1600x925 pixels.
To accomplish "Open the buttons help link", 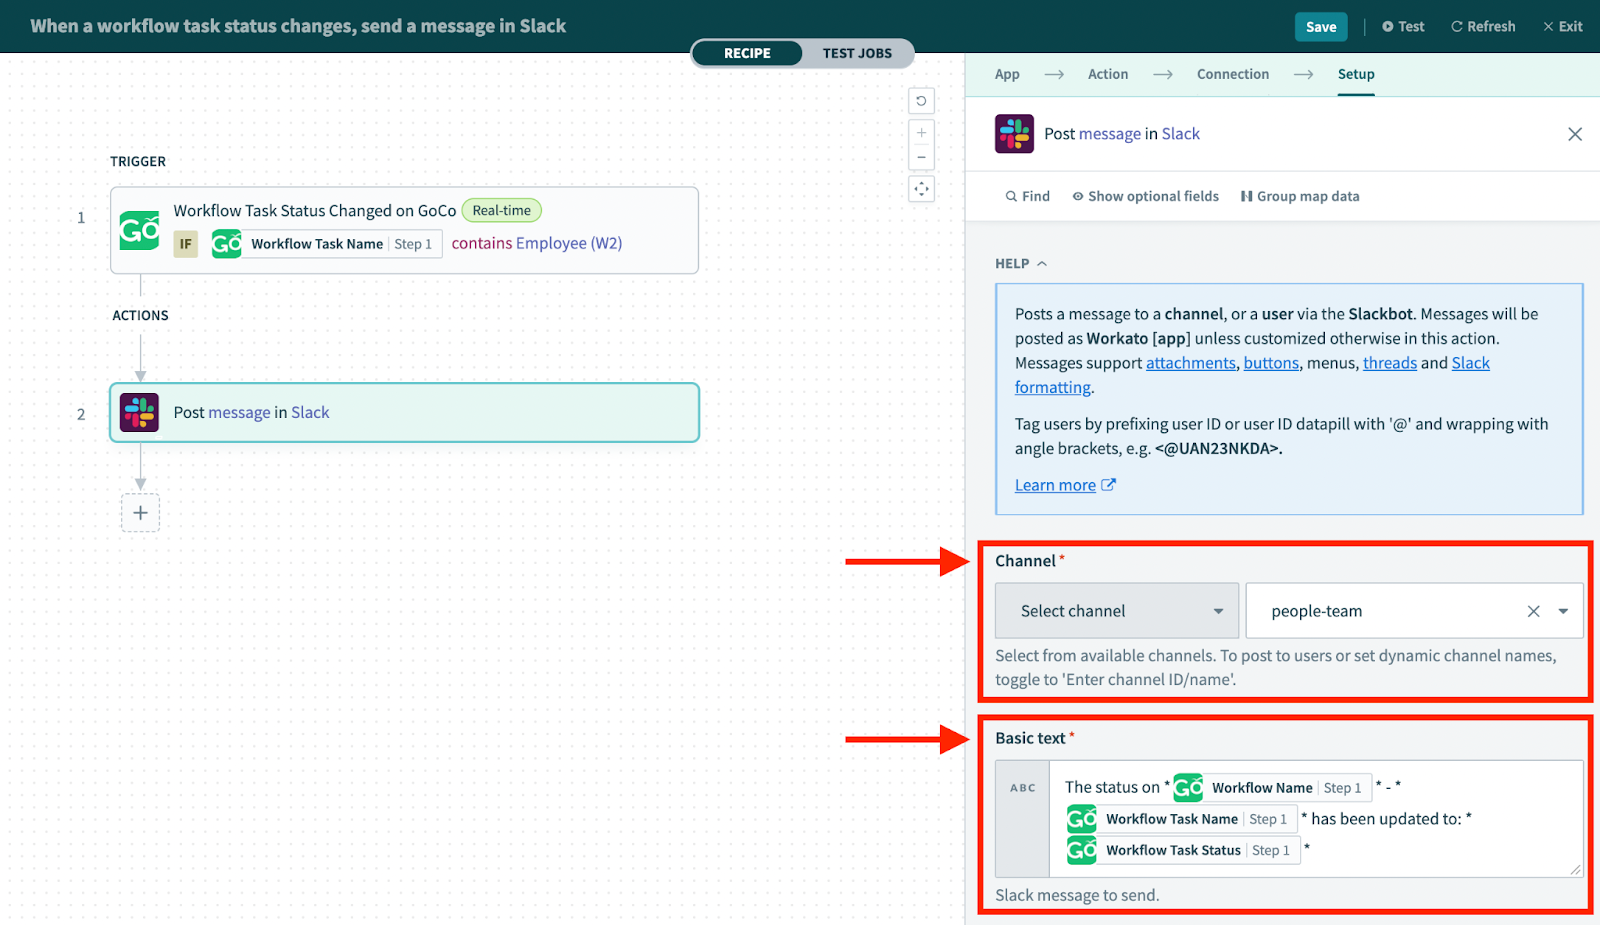I will 1271,363.
